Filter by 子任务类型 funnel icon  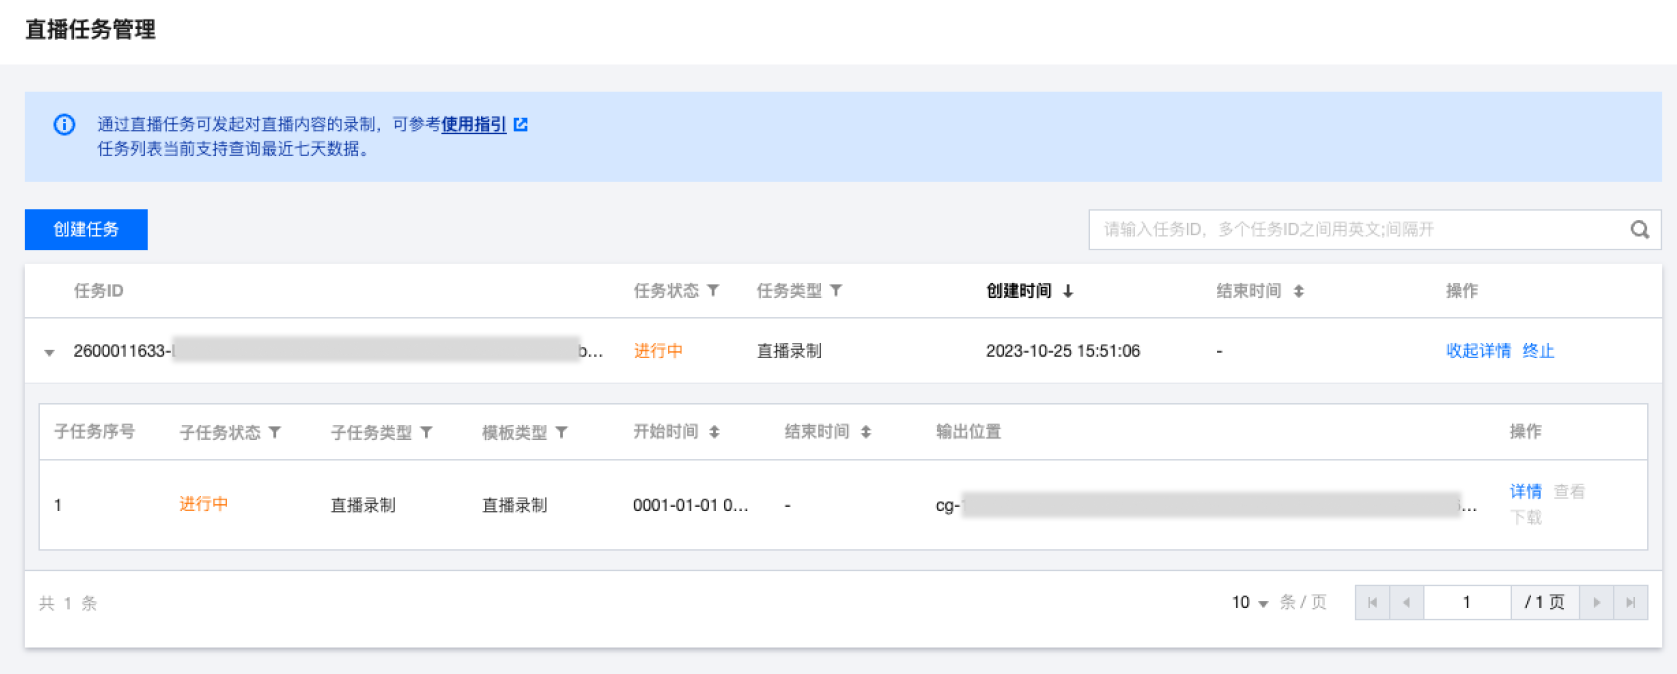pyautogui.click(x=426, y=433)
